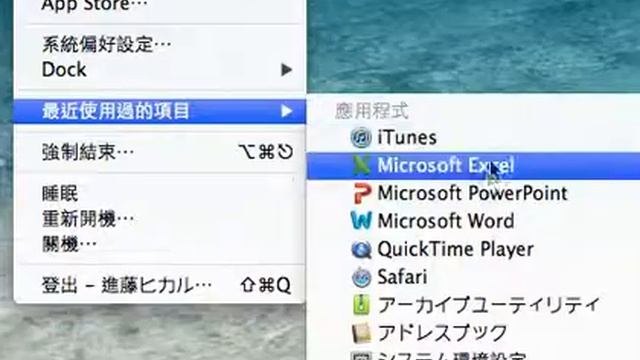This screenshot has height=360, width=640.
Task: Expand the Dock submenu arrow
Action: click(x=287, y=70)
